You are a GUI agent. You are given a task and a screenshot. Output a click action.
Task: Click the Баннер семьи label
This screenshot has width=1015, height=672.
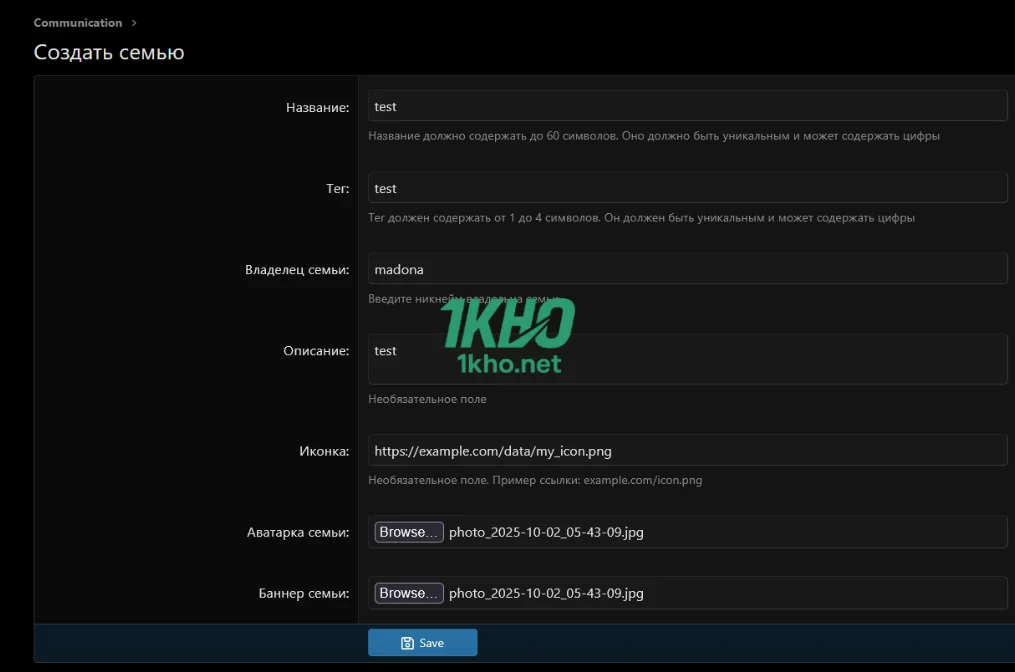point(304,594)
